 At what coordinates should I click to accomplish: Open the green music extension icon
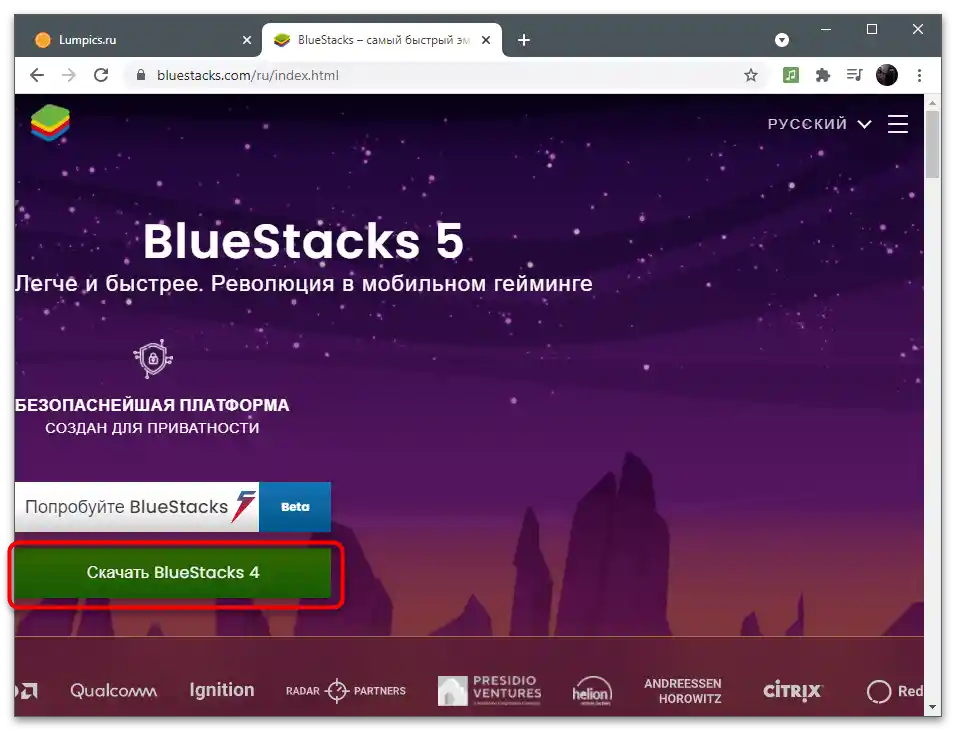click(x=790, y=75)
